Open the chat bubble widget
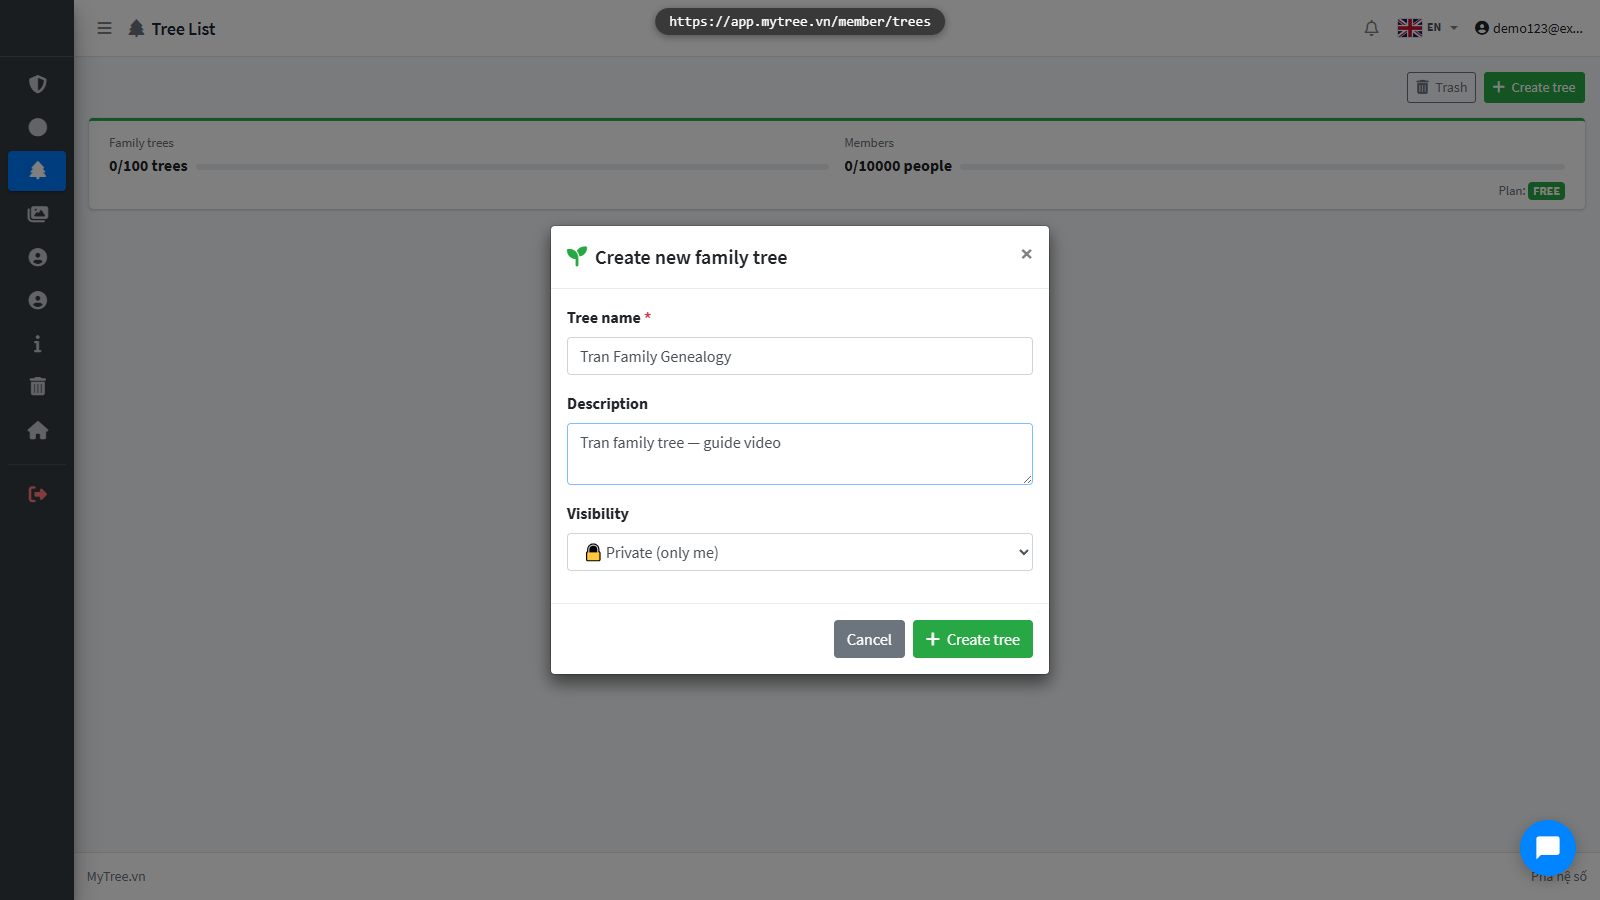 coord(1547,848)
